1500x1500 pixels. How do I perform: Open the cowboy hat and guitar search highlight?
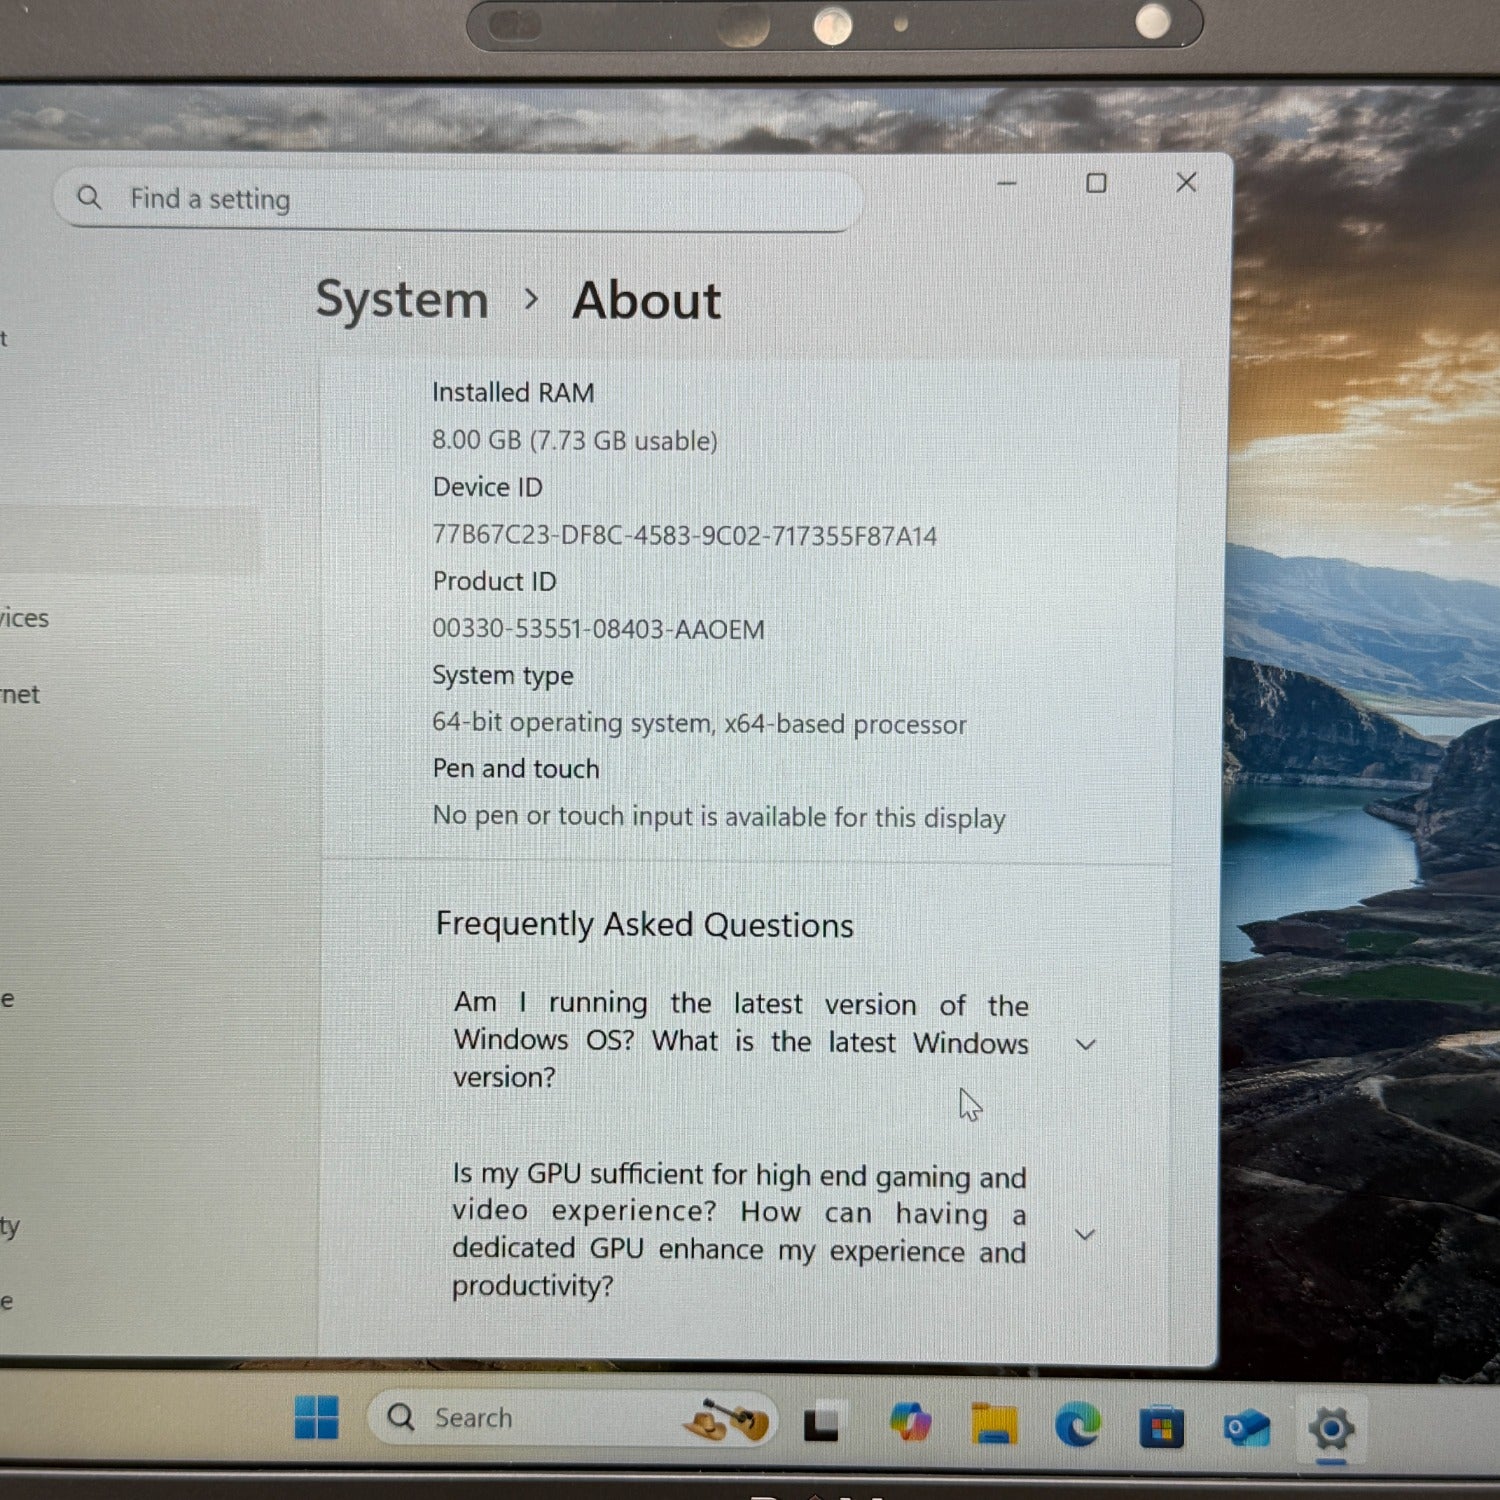tap(727, 1420)
